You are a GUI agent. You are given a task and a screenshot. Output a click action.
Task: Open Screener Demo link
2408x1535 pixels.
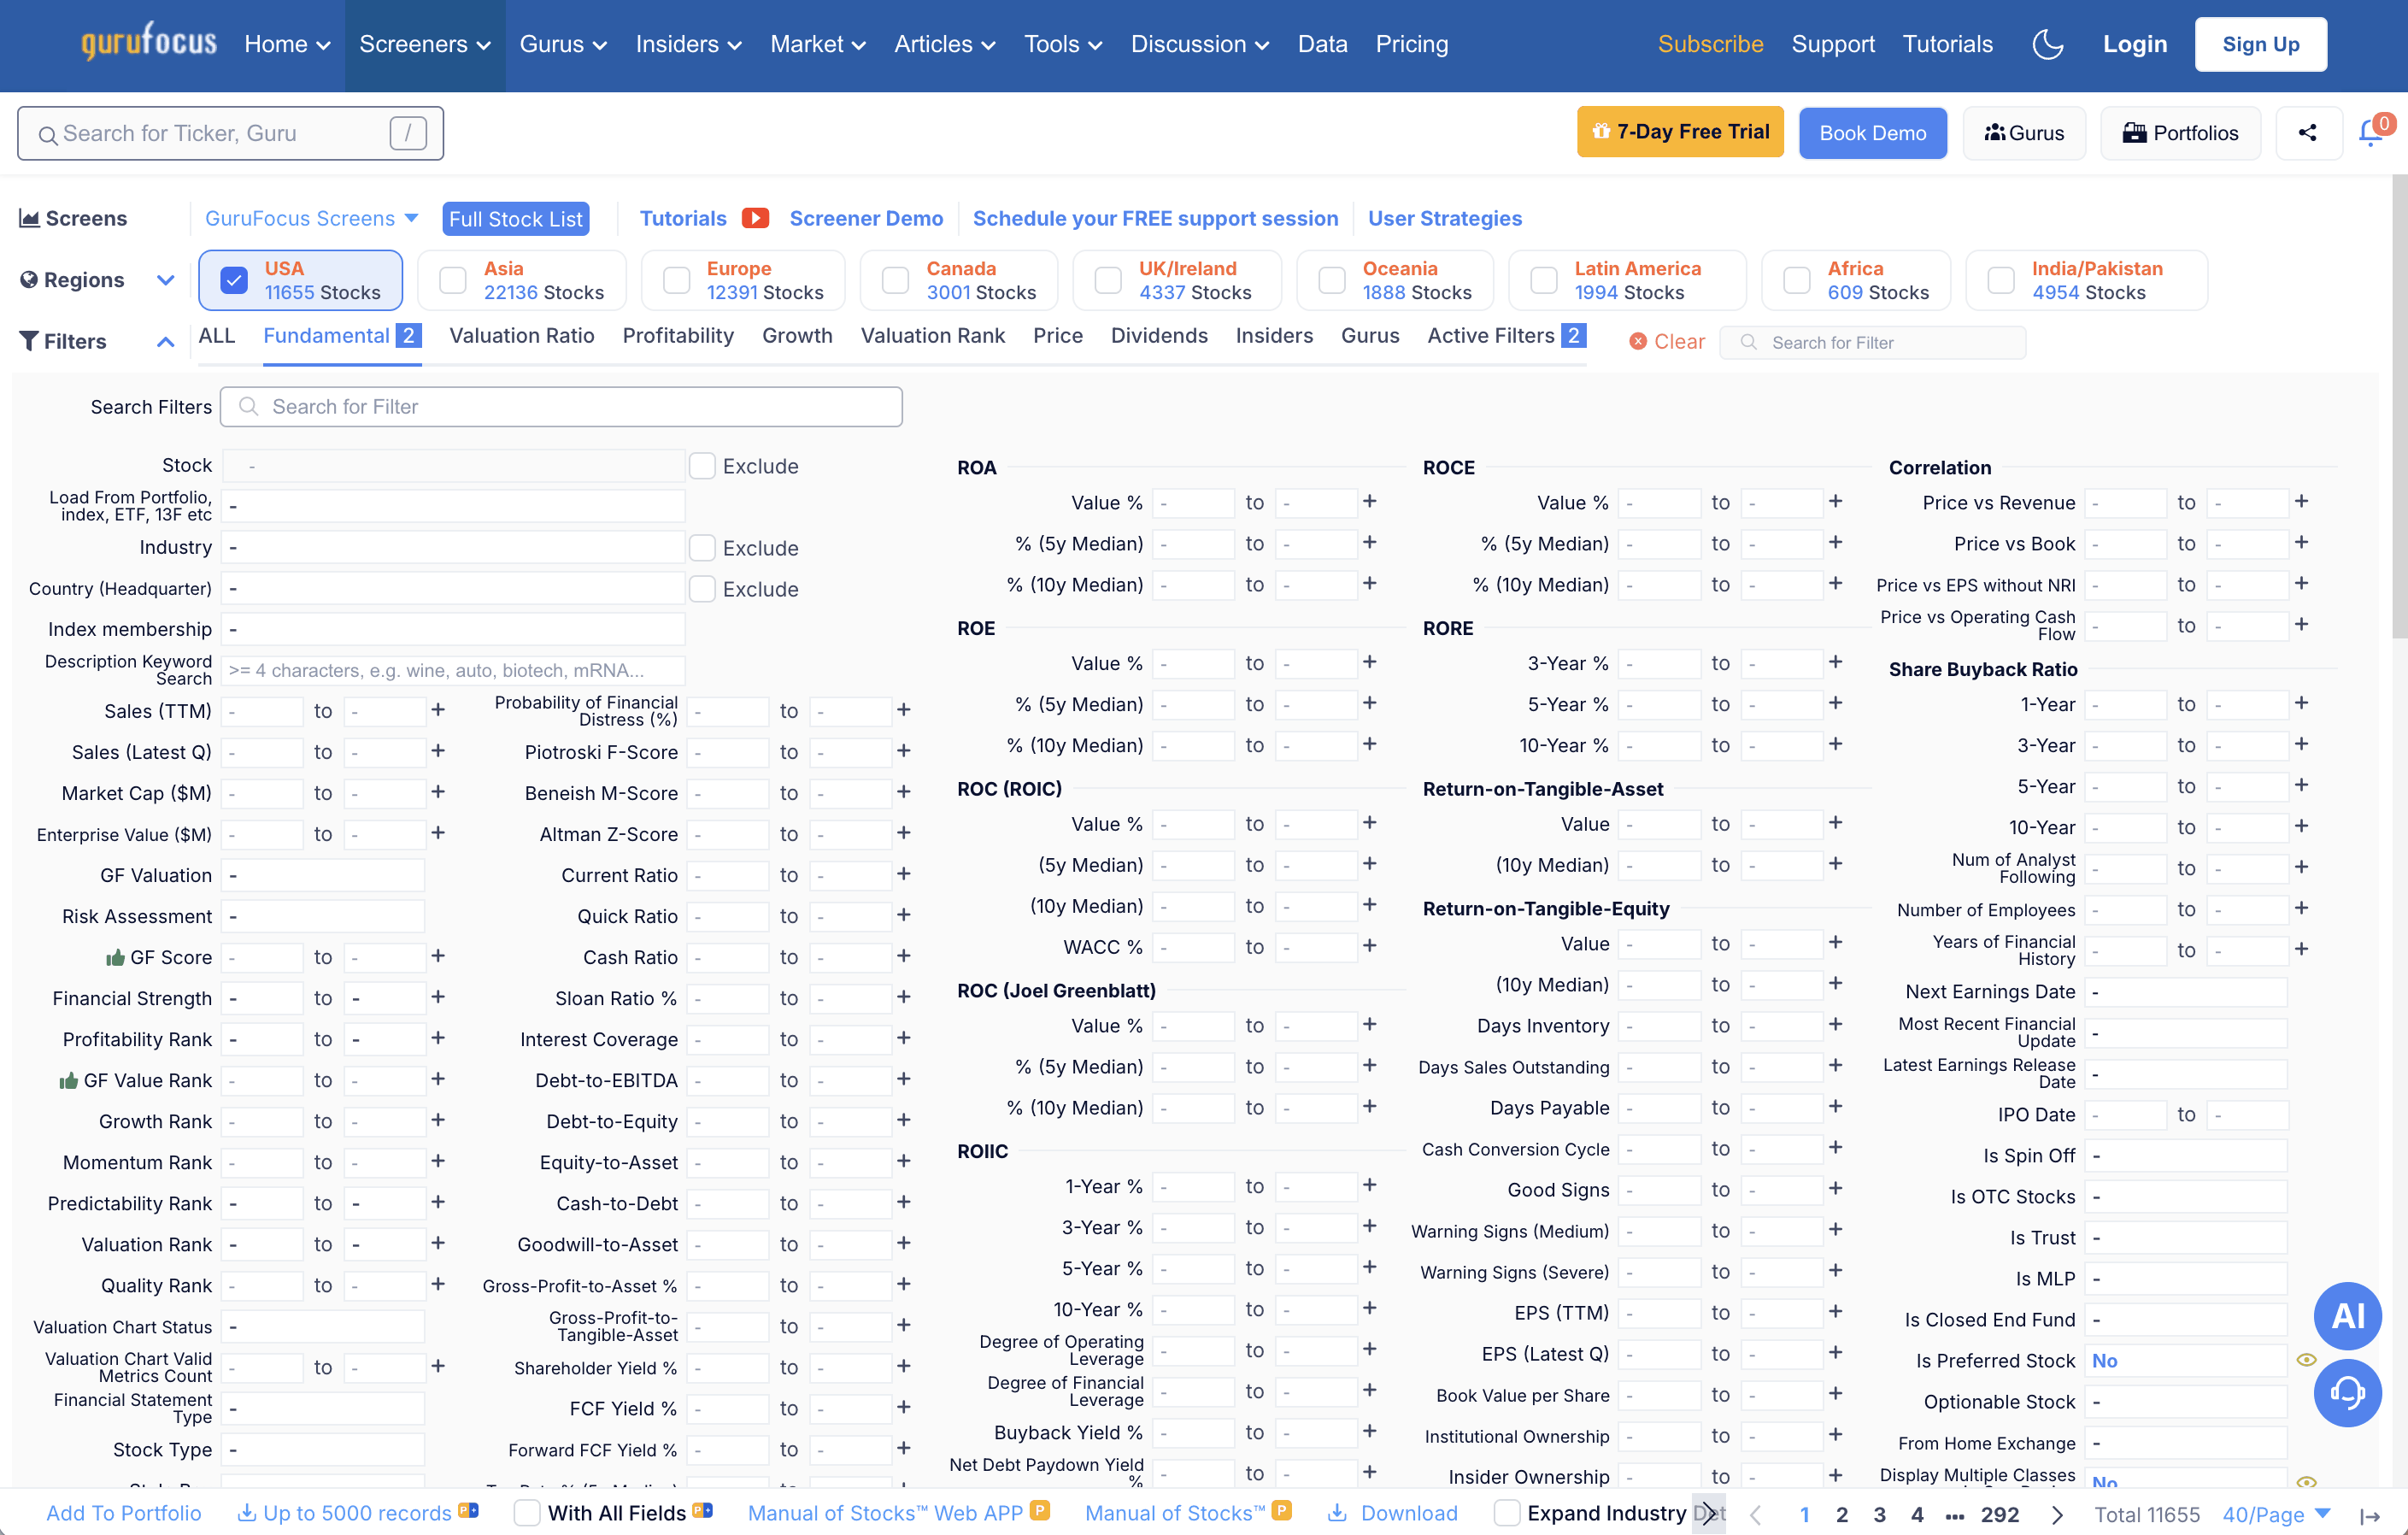(866, 218)
